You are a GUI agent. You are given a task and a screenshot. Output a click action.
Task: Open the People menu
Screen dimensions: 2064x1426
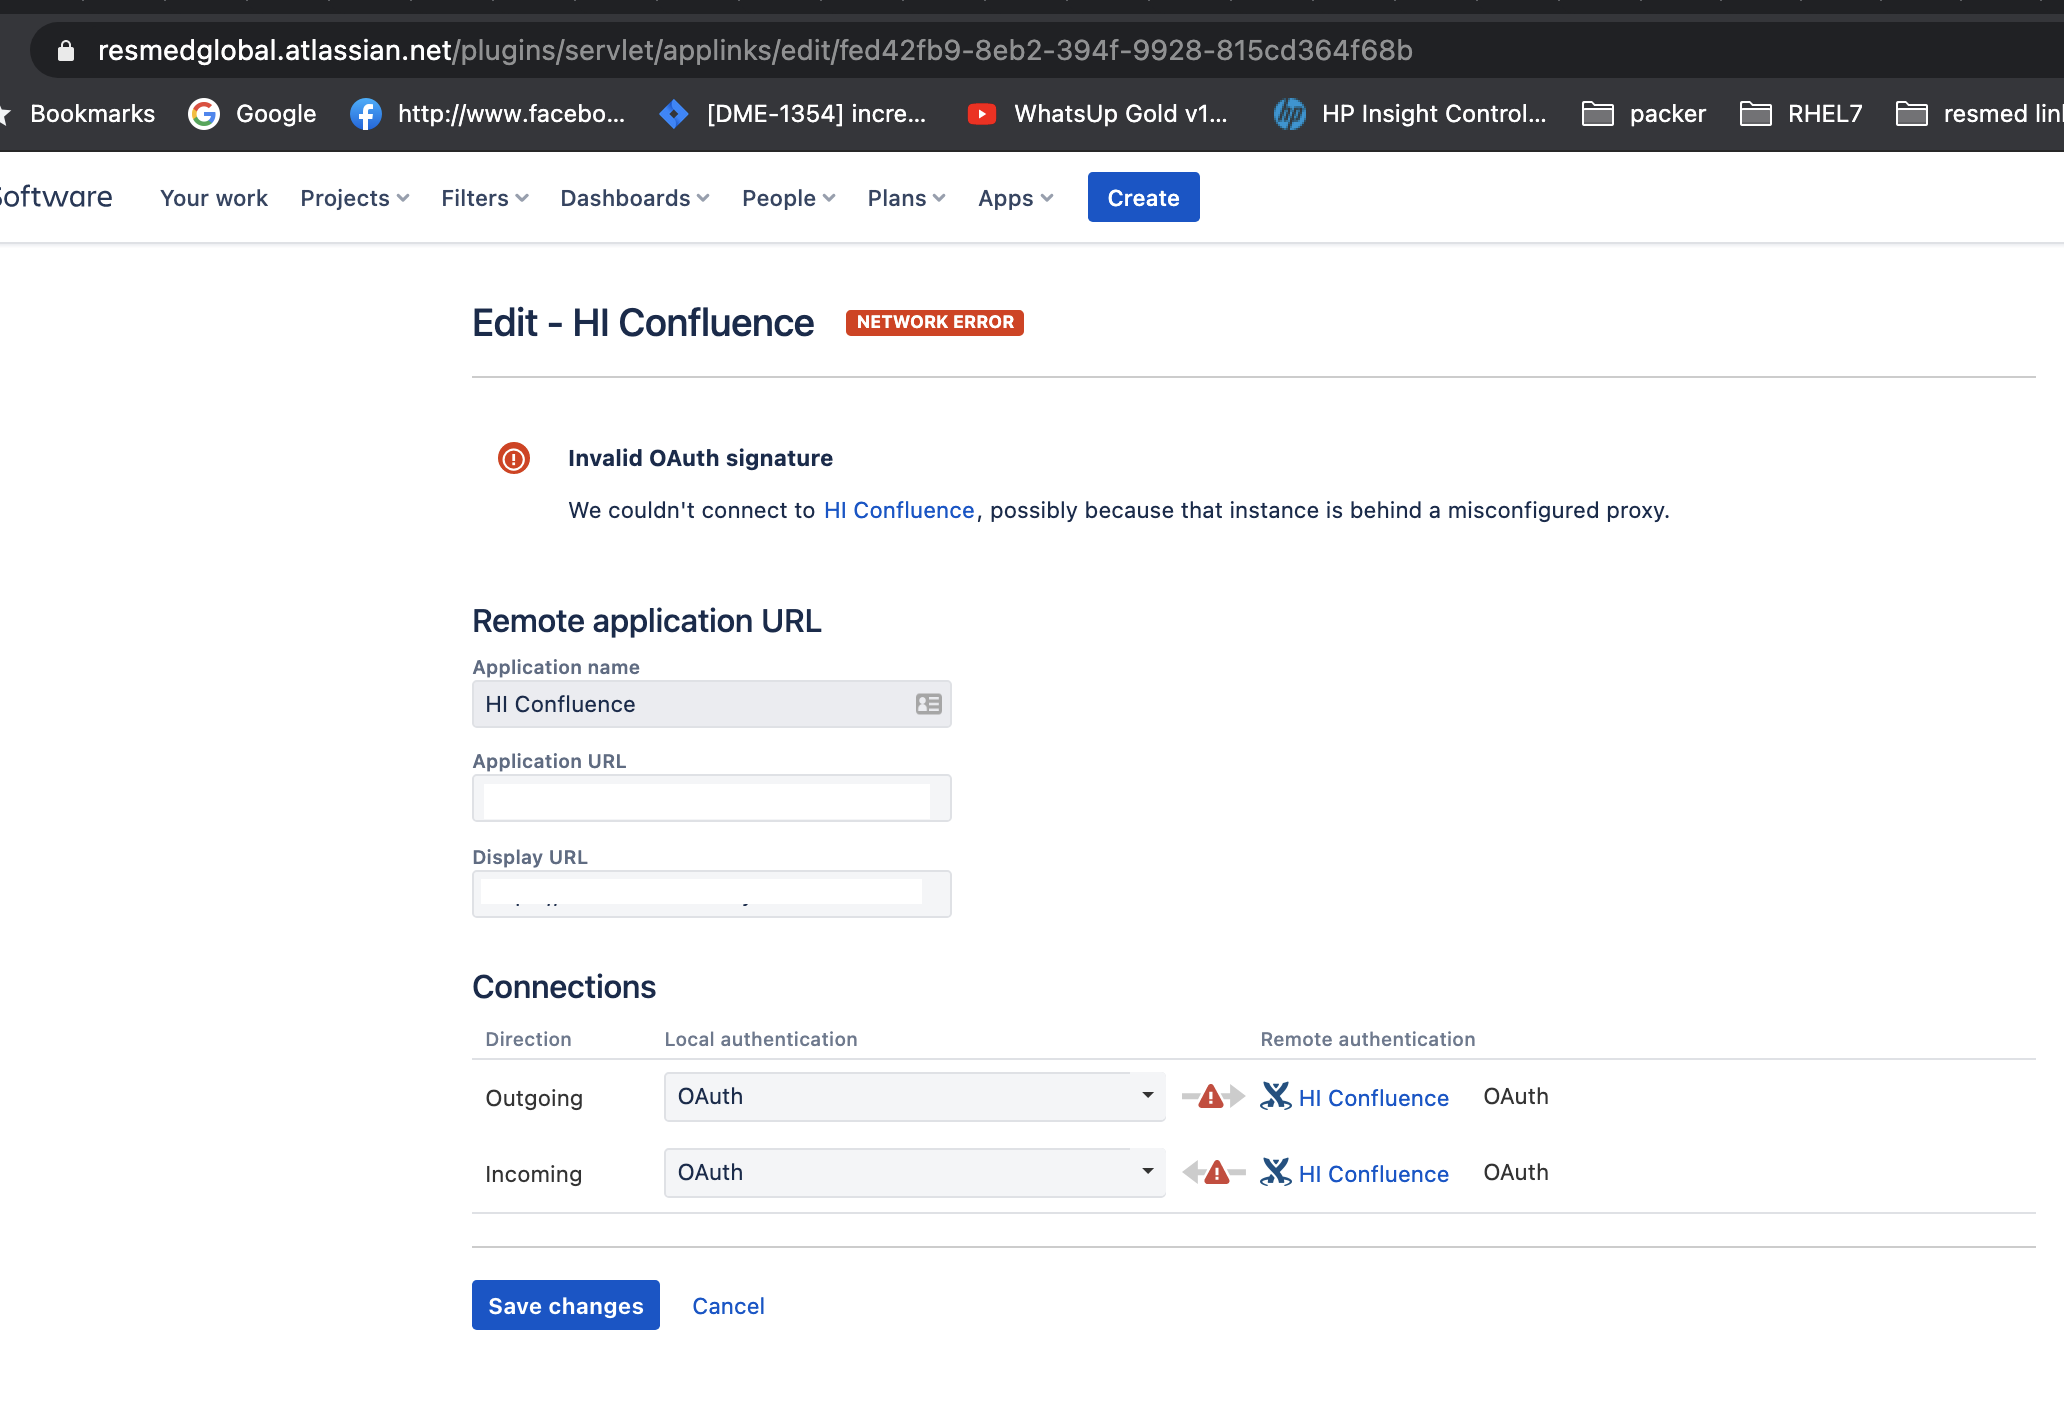click(788, 198)
